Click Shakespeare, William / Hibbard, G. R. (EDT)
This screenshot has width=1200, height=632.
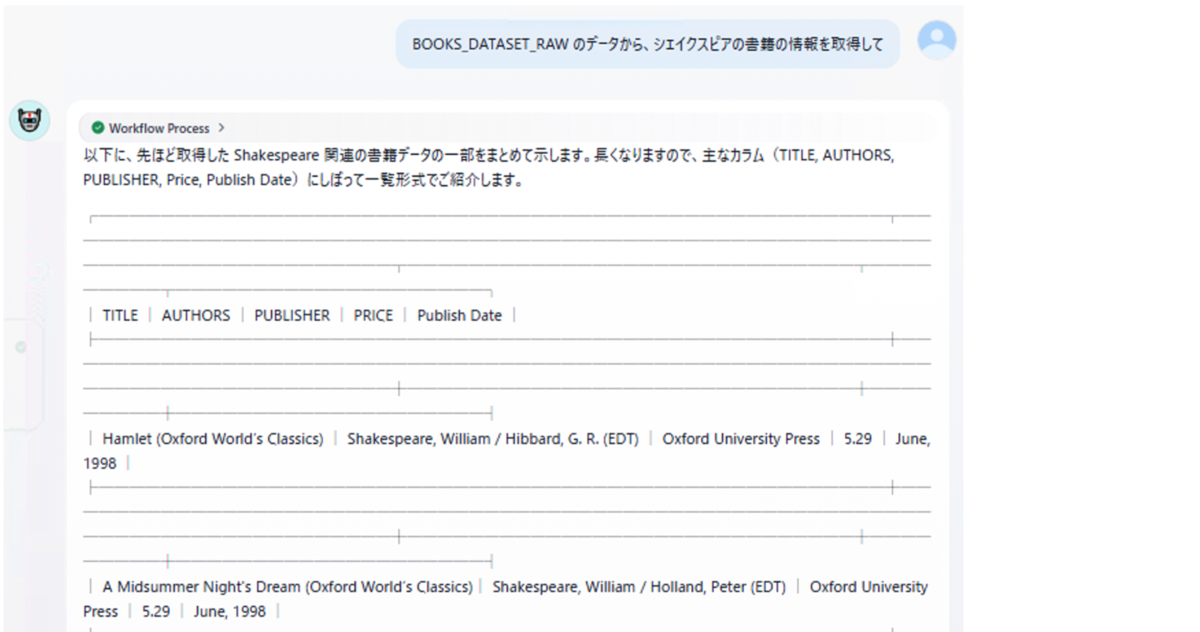tap(493, 439)
